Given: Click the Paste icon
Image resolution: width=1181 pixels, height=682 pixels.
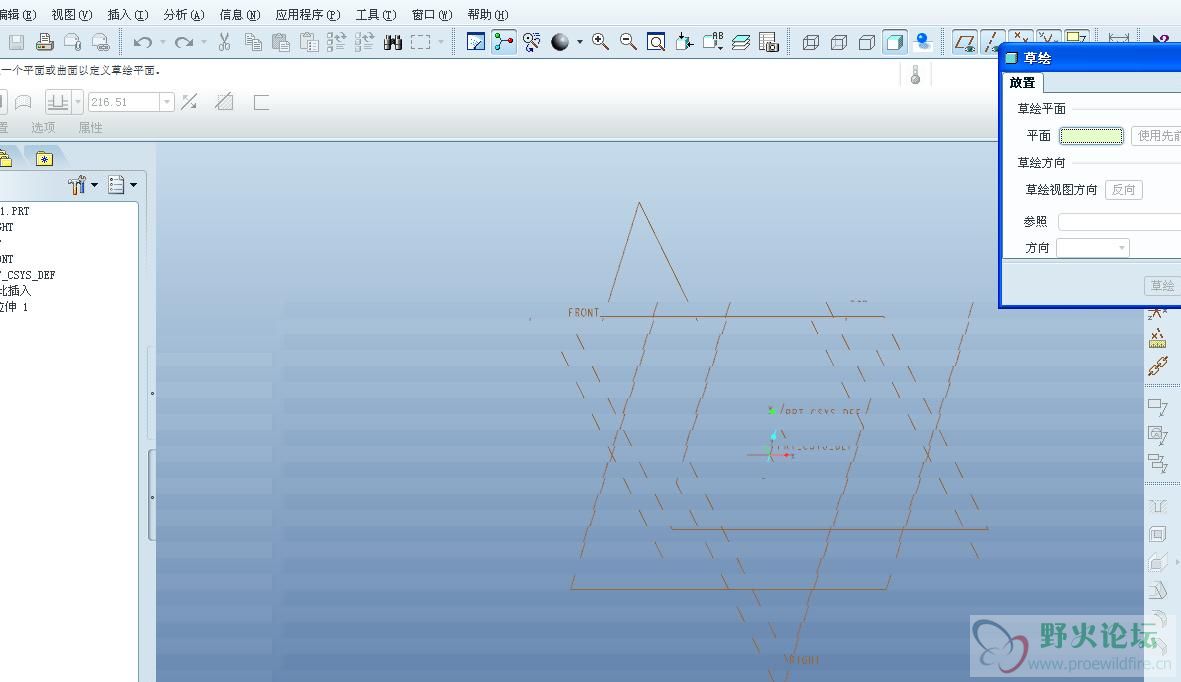Looking at the screenshot, I should pos(281,42).
